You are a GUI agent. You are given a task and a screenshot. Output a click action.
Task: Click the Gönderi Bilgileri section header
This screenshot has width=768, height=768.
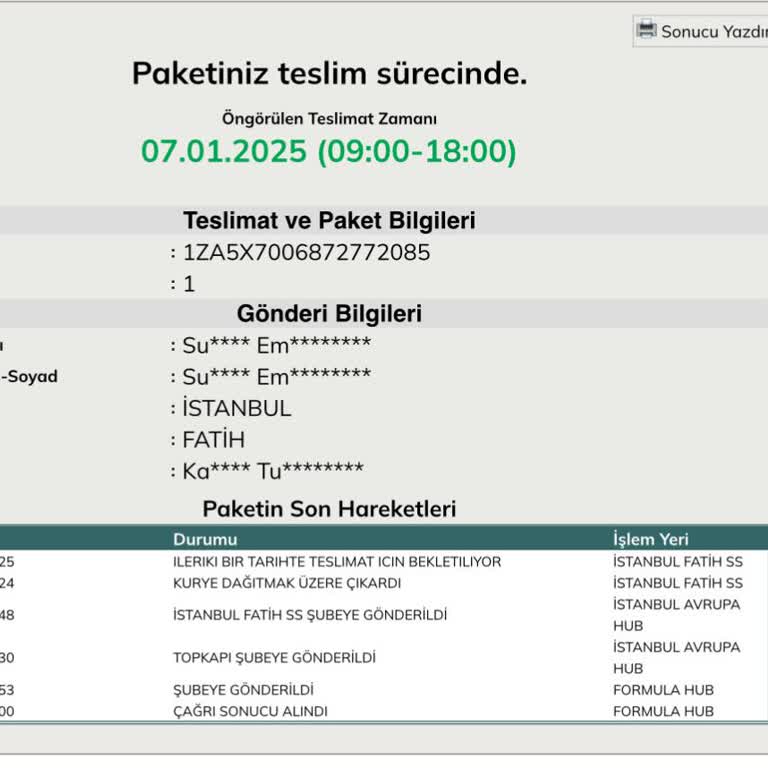click(x=329, y=313)
